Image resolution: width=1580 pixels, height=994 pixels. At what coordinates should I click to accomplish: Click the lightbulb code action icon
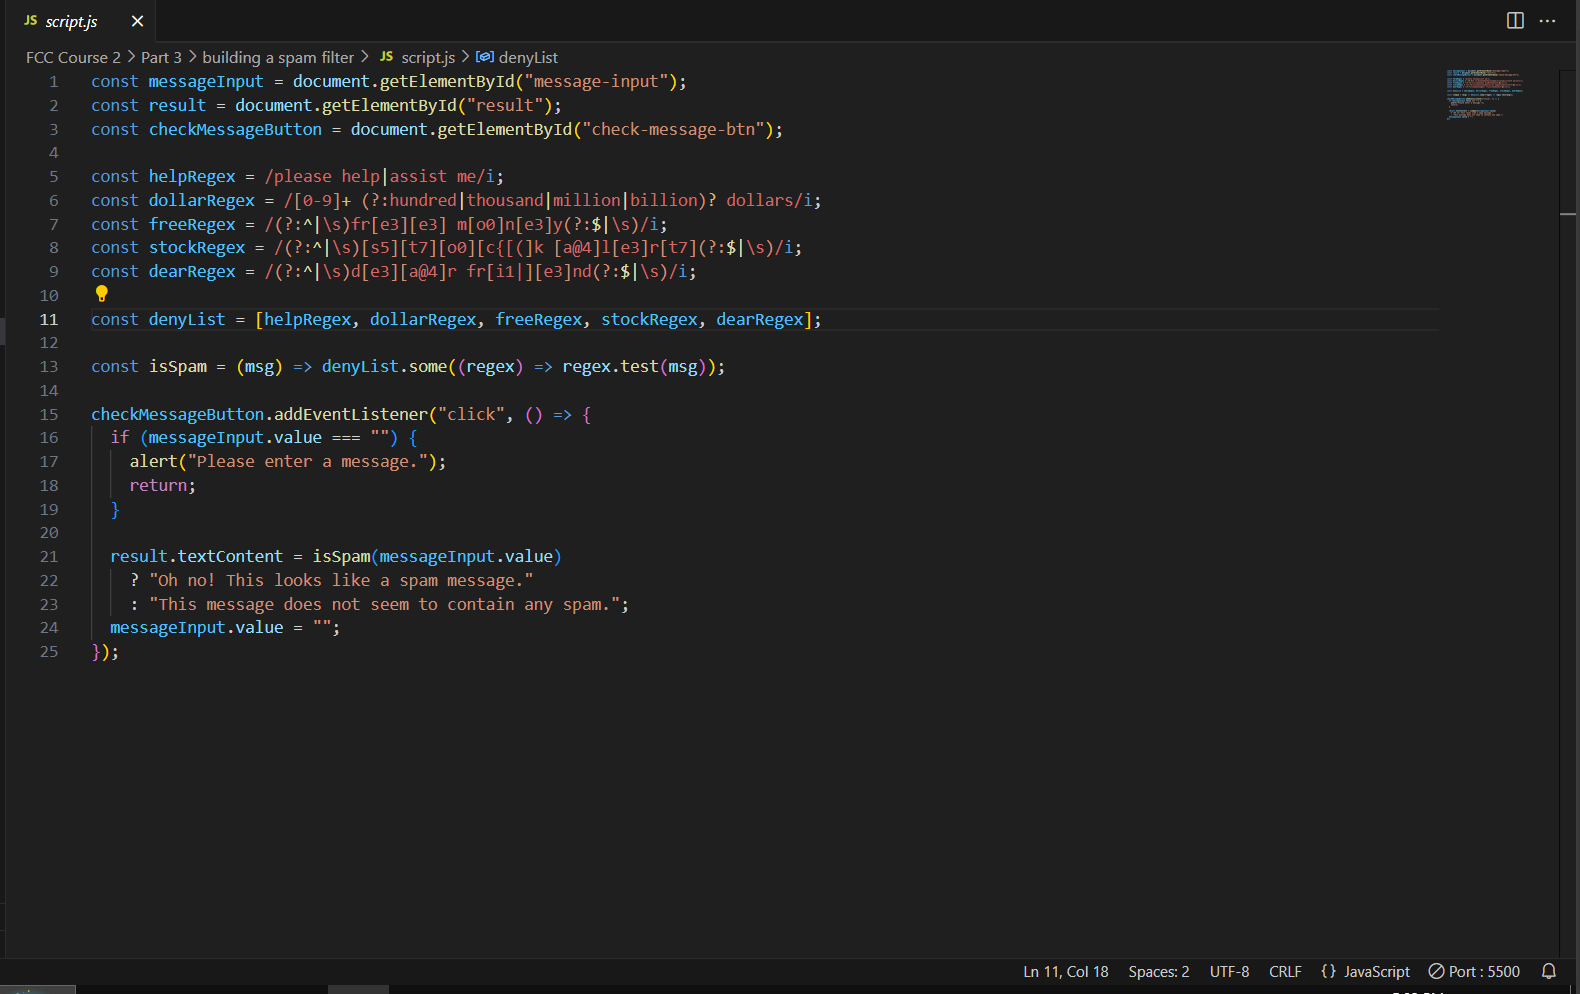[101, 294]
